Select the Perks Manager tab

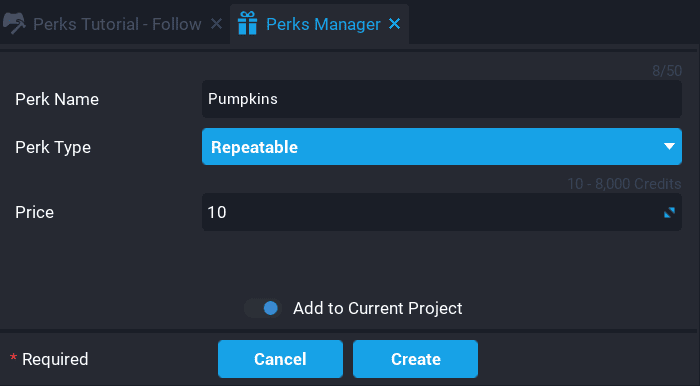click(323, 24)
